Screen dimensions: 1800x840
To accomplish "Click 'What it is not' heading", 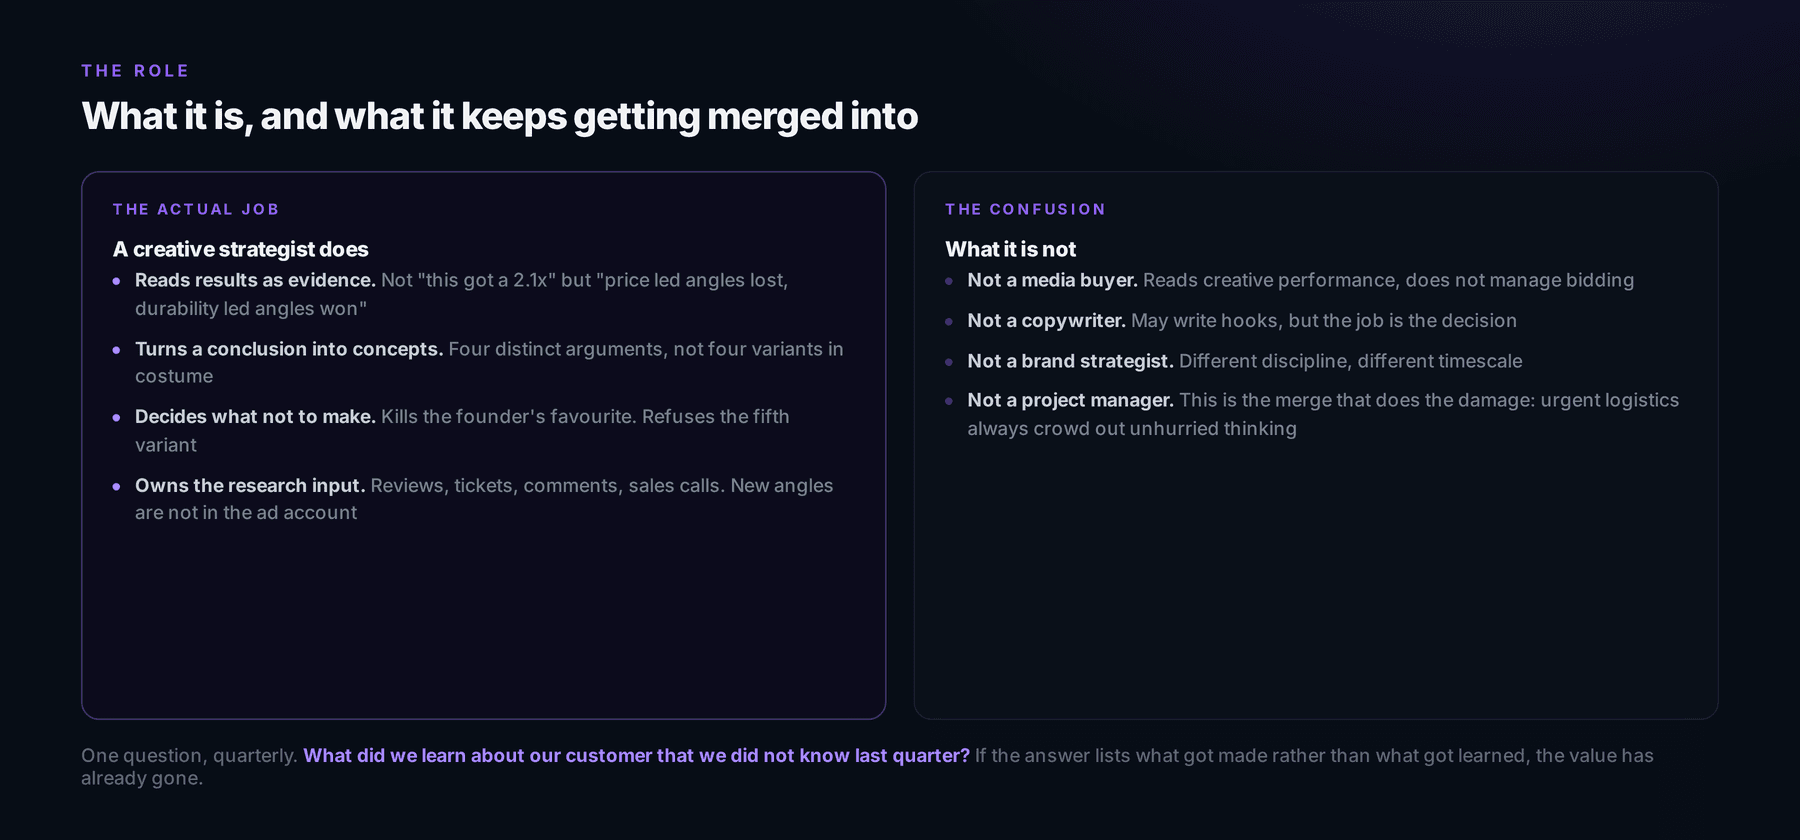I will click(1011, 249).
